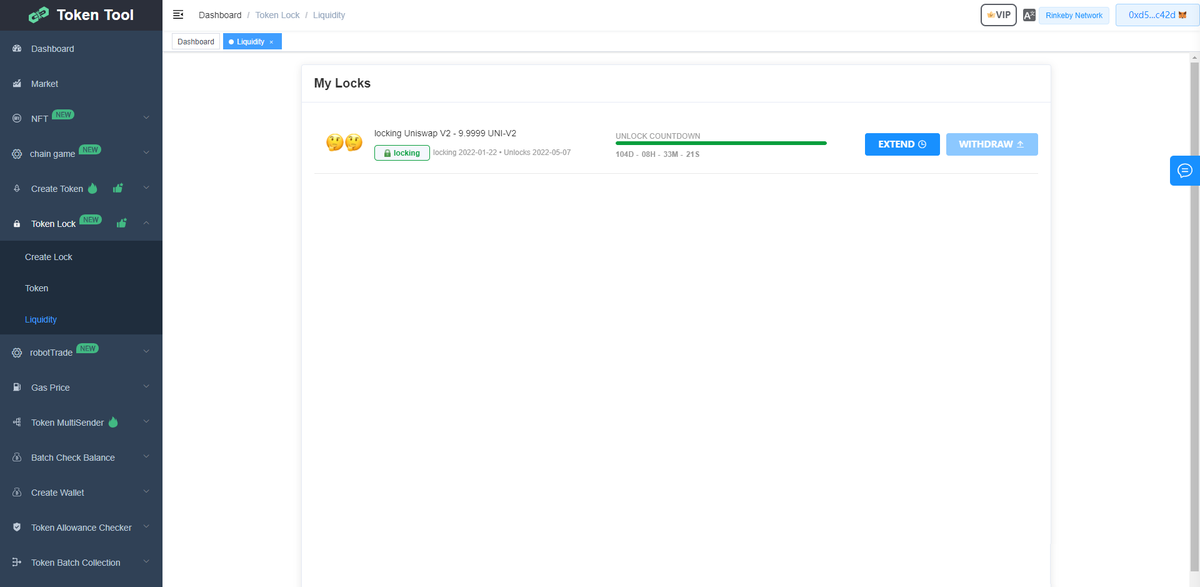Viewport: 1200px width, 587px height.
Task: Click the 'locking Uniswap V2 - 9.9999 UNI-V2' text
Action: pos(445,133)
